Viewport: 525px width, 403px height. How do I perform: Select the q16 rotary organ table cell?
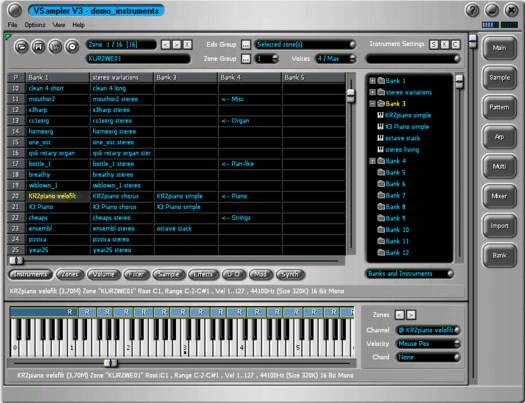tap(58, 153)
